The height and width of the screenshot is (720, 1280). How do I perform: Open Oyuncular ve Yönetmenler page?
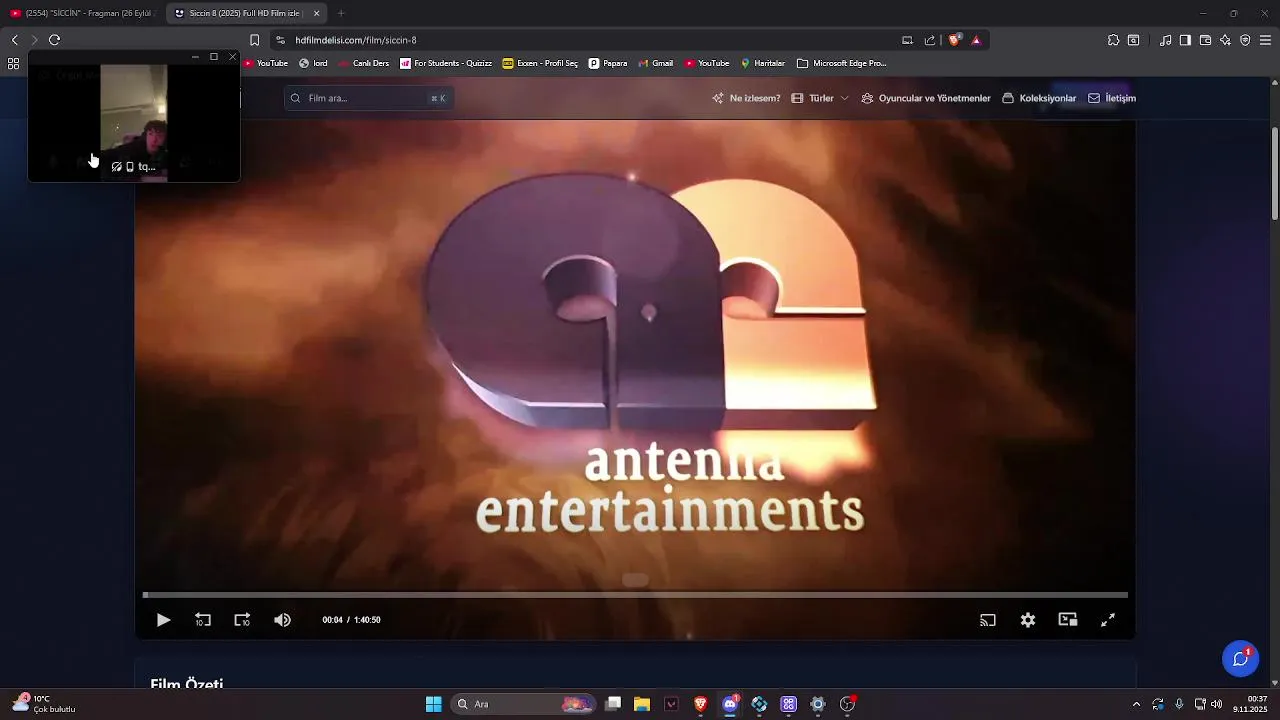point(926,98)
